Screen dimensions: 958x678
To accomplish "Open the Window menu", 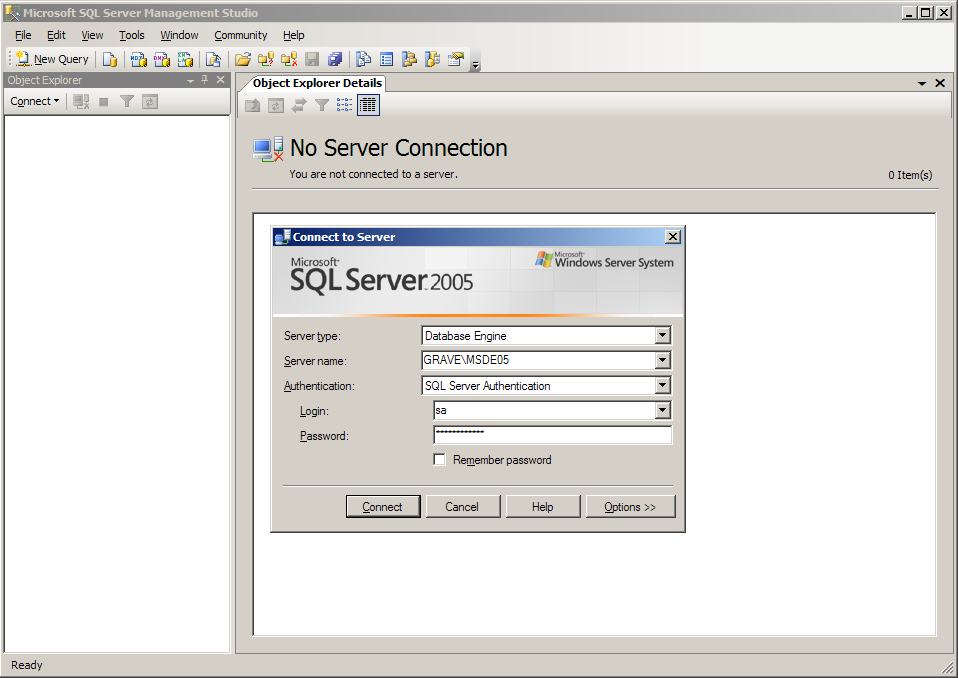I will (179, 35).
